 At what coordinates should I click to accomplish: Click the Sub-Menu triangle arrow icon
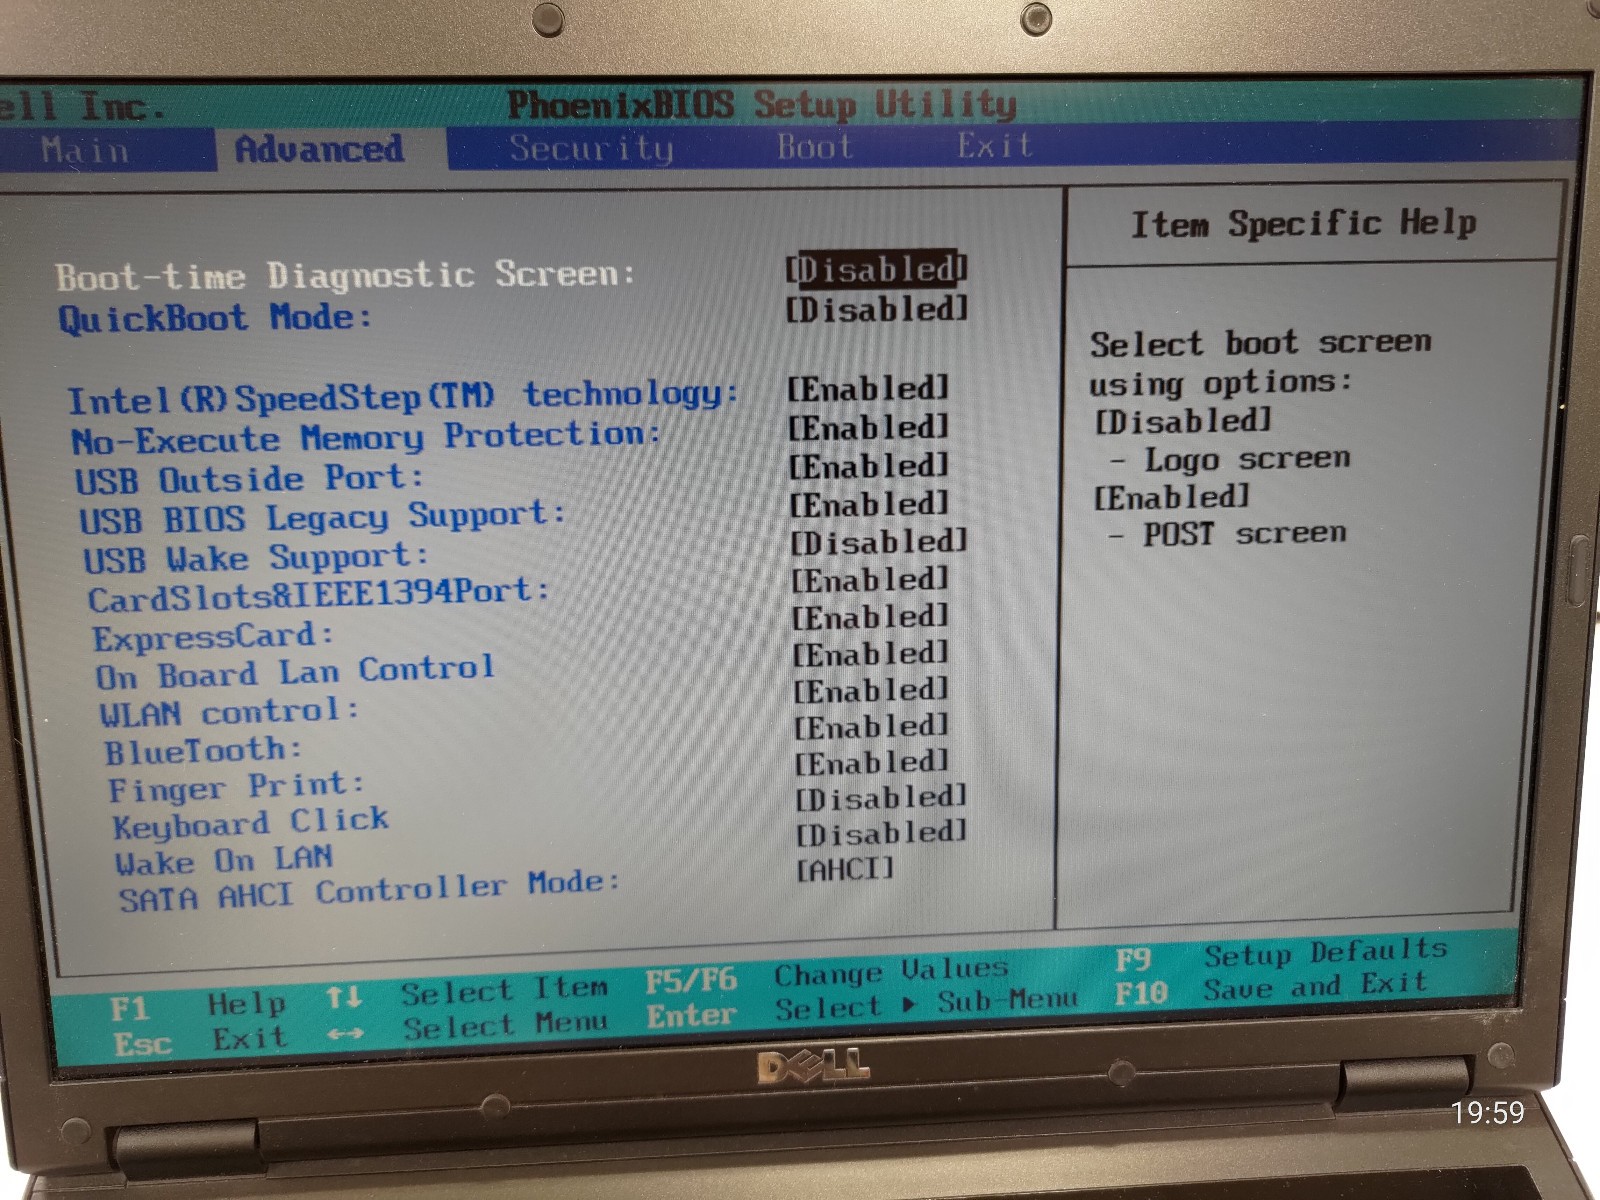click(909, 1004)
